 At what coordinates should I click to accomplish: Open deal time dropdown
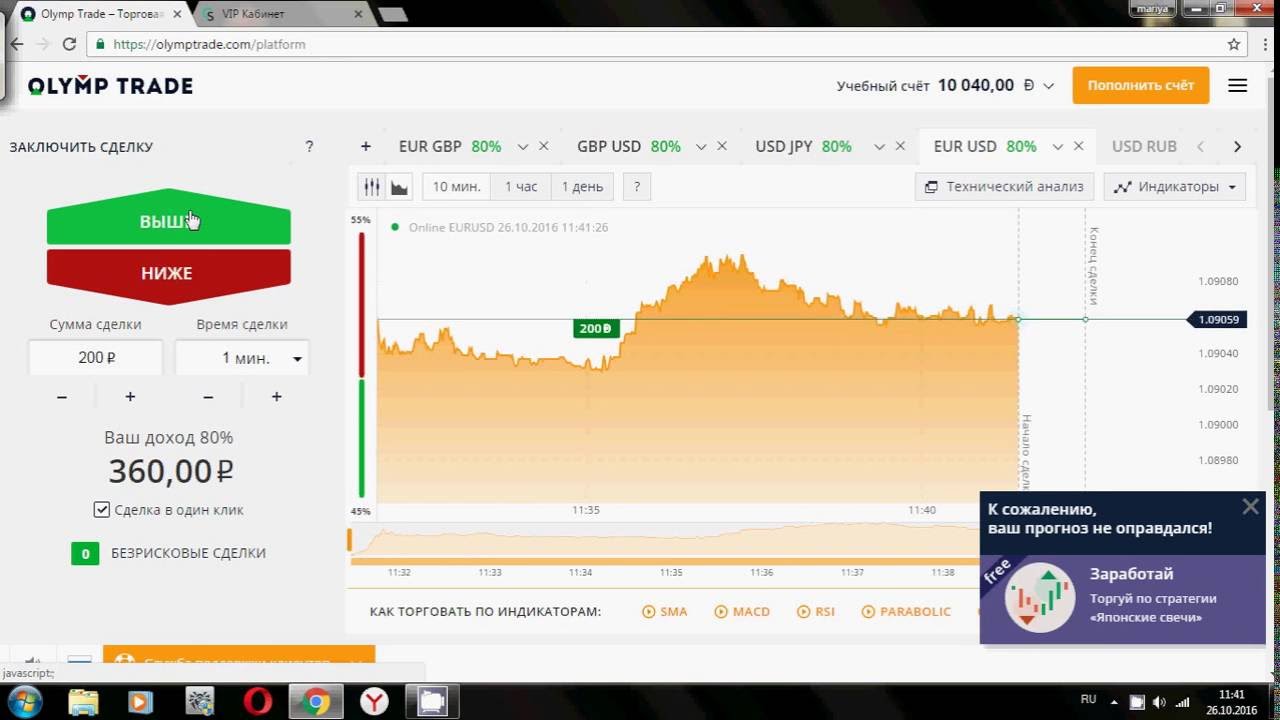(x=242, y=358)
